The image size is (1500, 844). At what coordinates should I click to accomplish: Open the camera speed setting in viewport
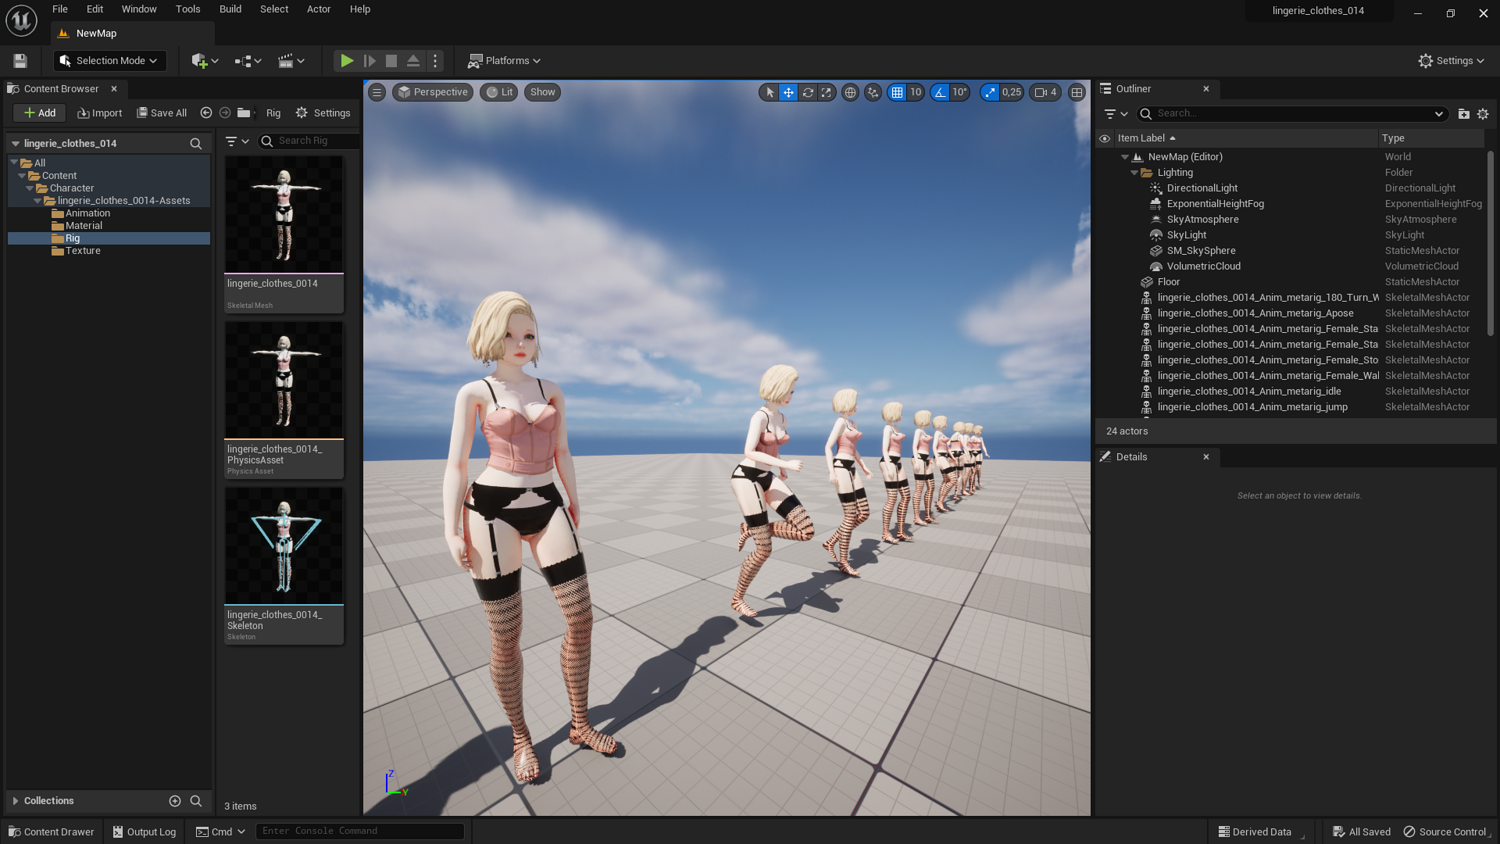[1045, 92]
